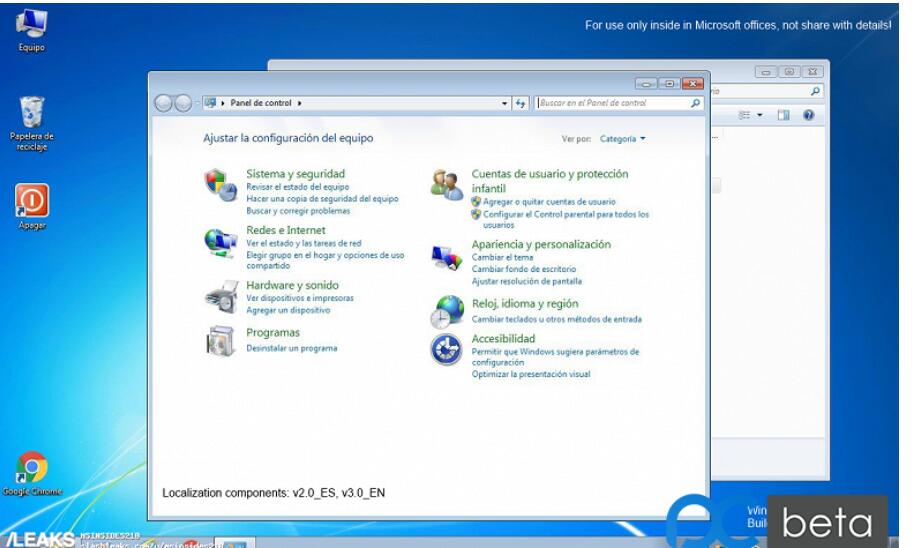
Task: Click Ajustar resolución de pantalla link
Action: tap(527, 281)
